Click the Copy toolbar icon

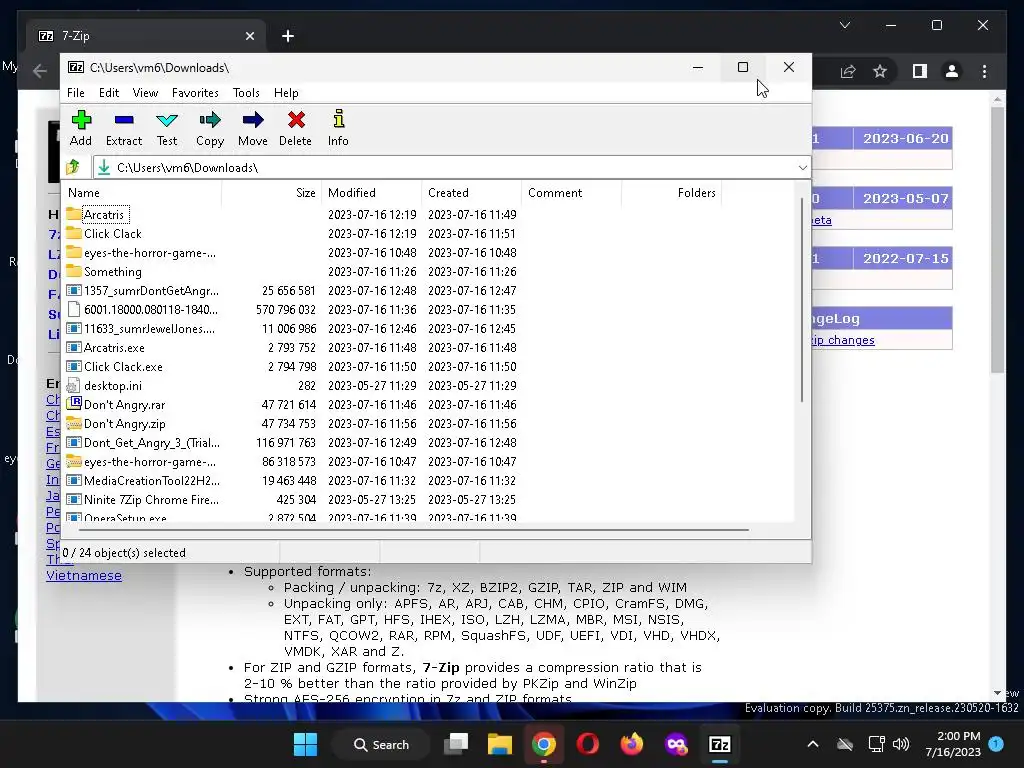(210, 120)
